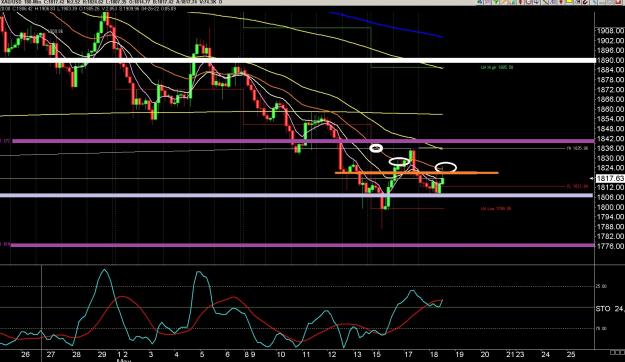Viewport: 625px width, 362px height.
Task: Click the symbol info header text at top-left
Action: pos(112,2)
